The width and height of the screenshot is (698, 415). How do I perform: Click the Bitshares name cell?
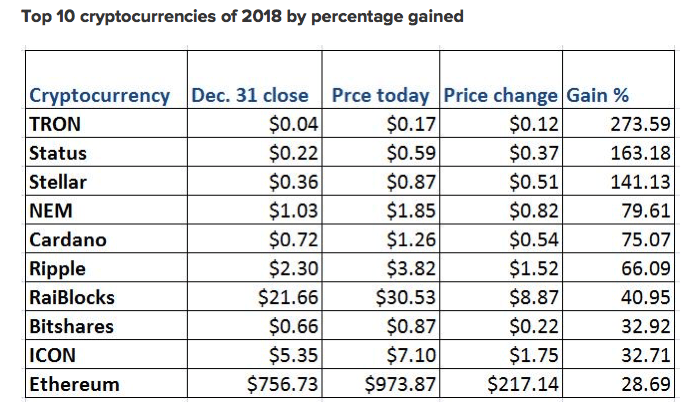click(x=72, y=327)
